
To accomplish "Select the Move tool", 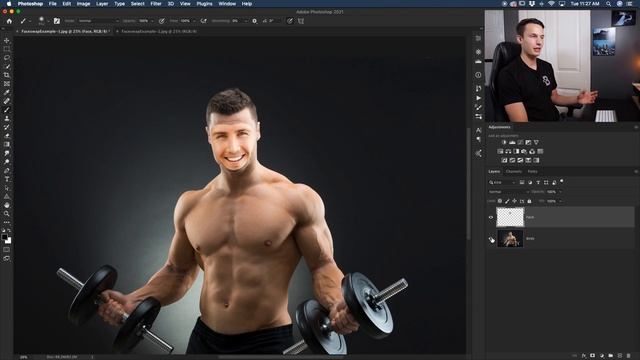I will [7, 40].
